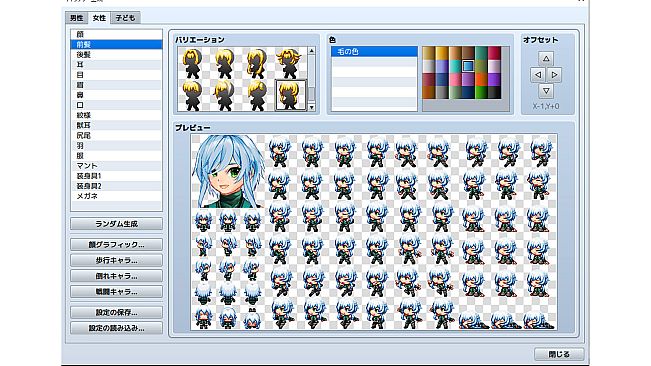Nudge offset down with the down arrow

[x=546, y=90]
